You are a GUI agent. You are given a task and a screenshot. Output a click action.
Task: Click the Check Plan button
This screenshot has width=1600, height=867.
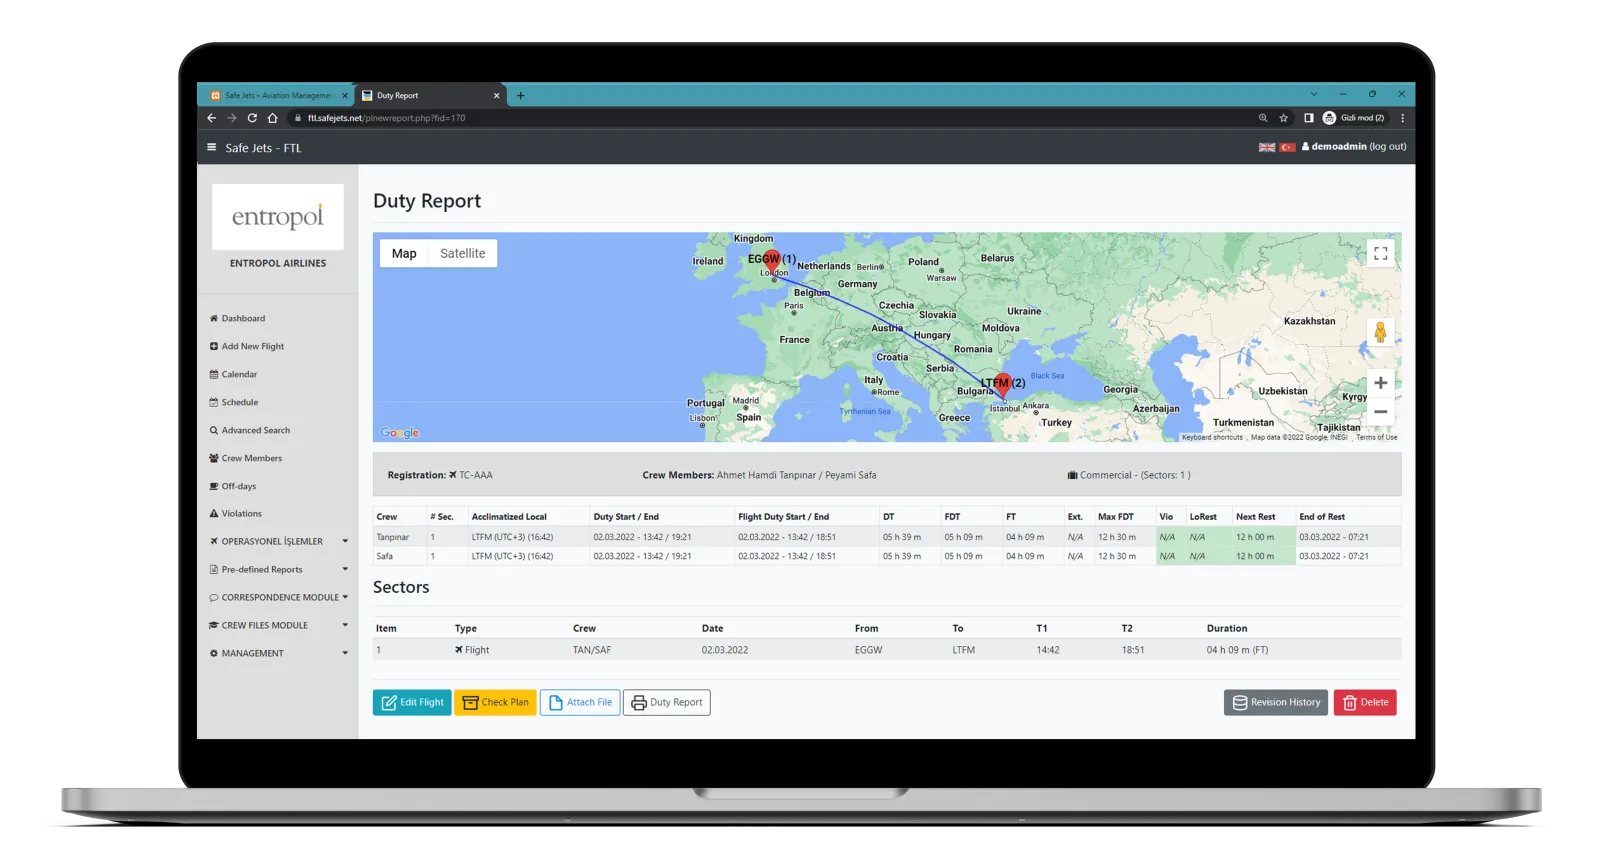coord(496,702)
